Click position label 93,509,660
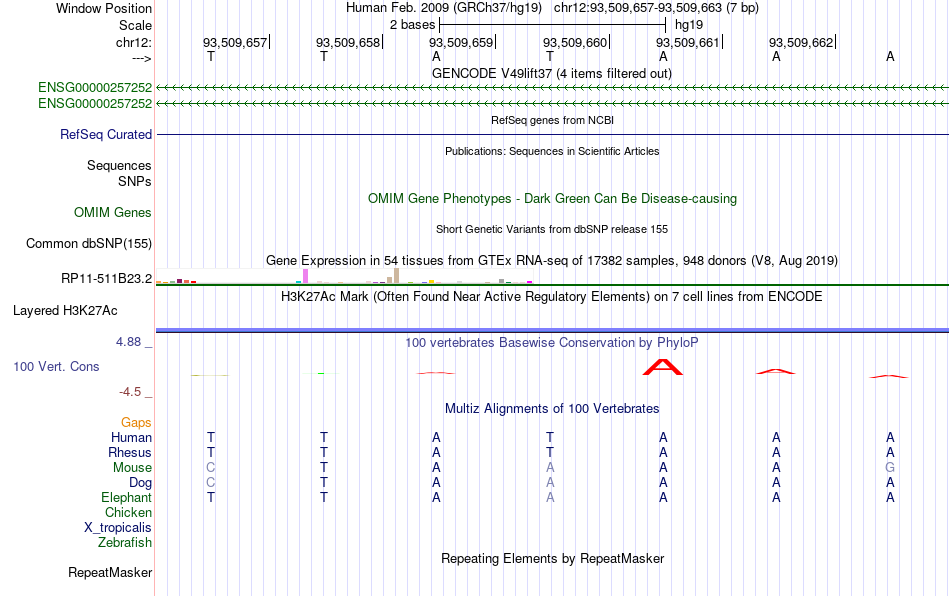 (x=574, y=42)
